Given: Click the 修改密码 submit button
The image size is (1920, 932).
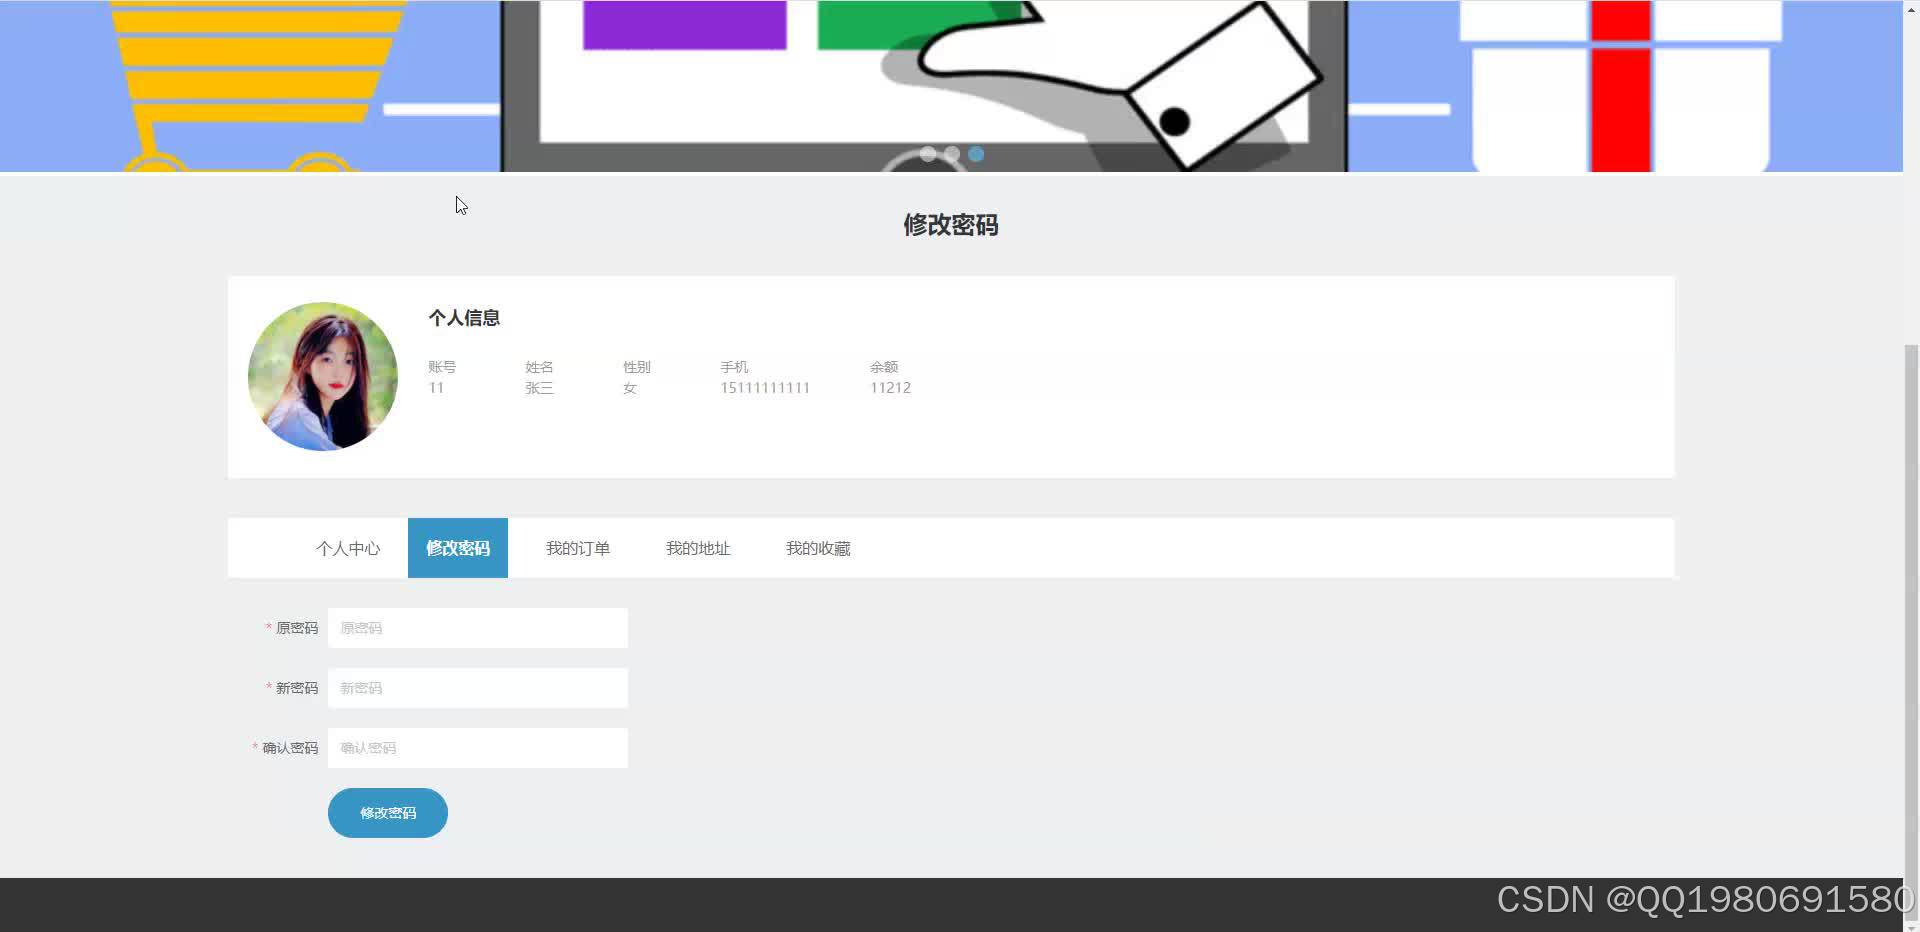Looking at the screenshot, I should pyautogui.click(x=387, y=812).
